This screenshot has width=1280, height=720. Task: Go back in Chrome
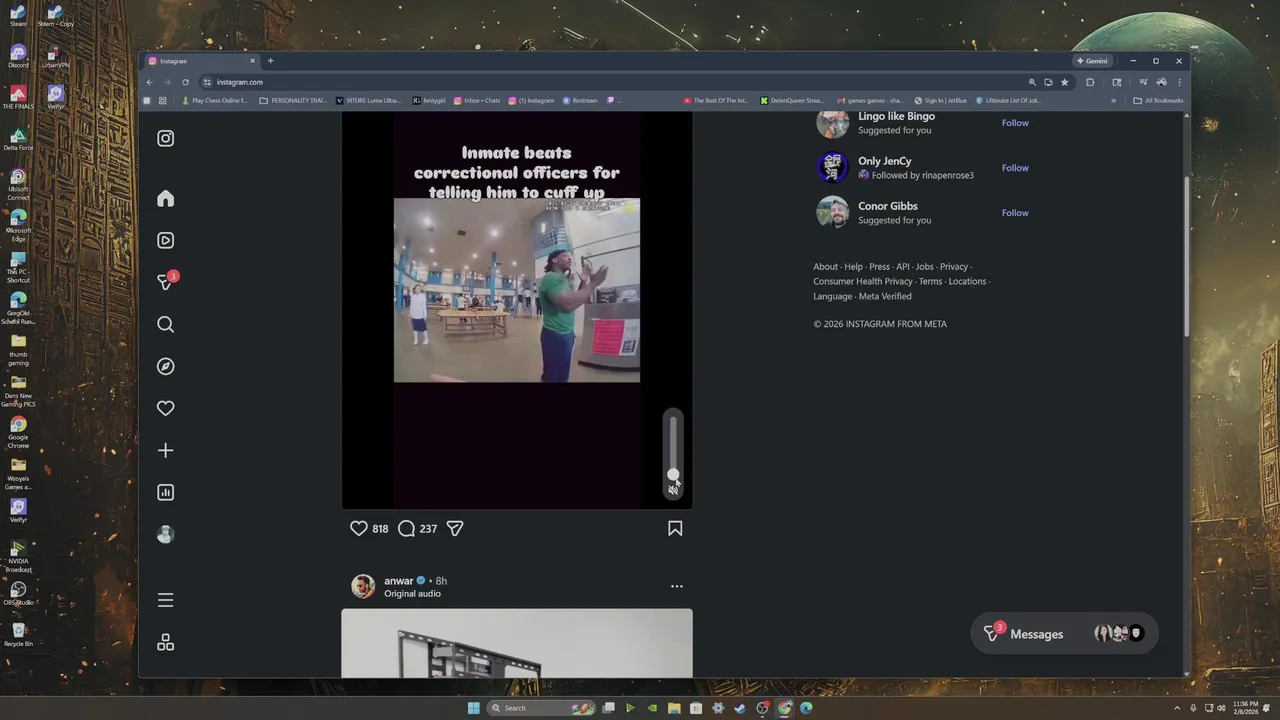(149, 82)
